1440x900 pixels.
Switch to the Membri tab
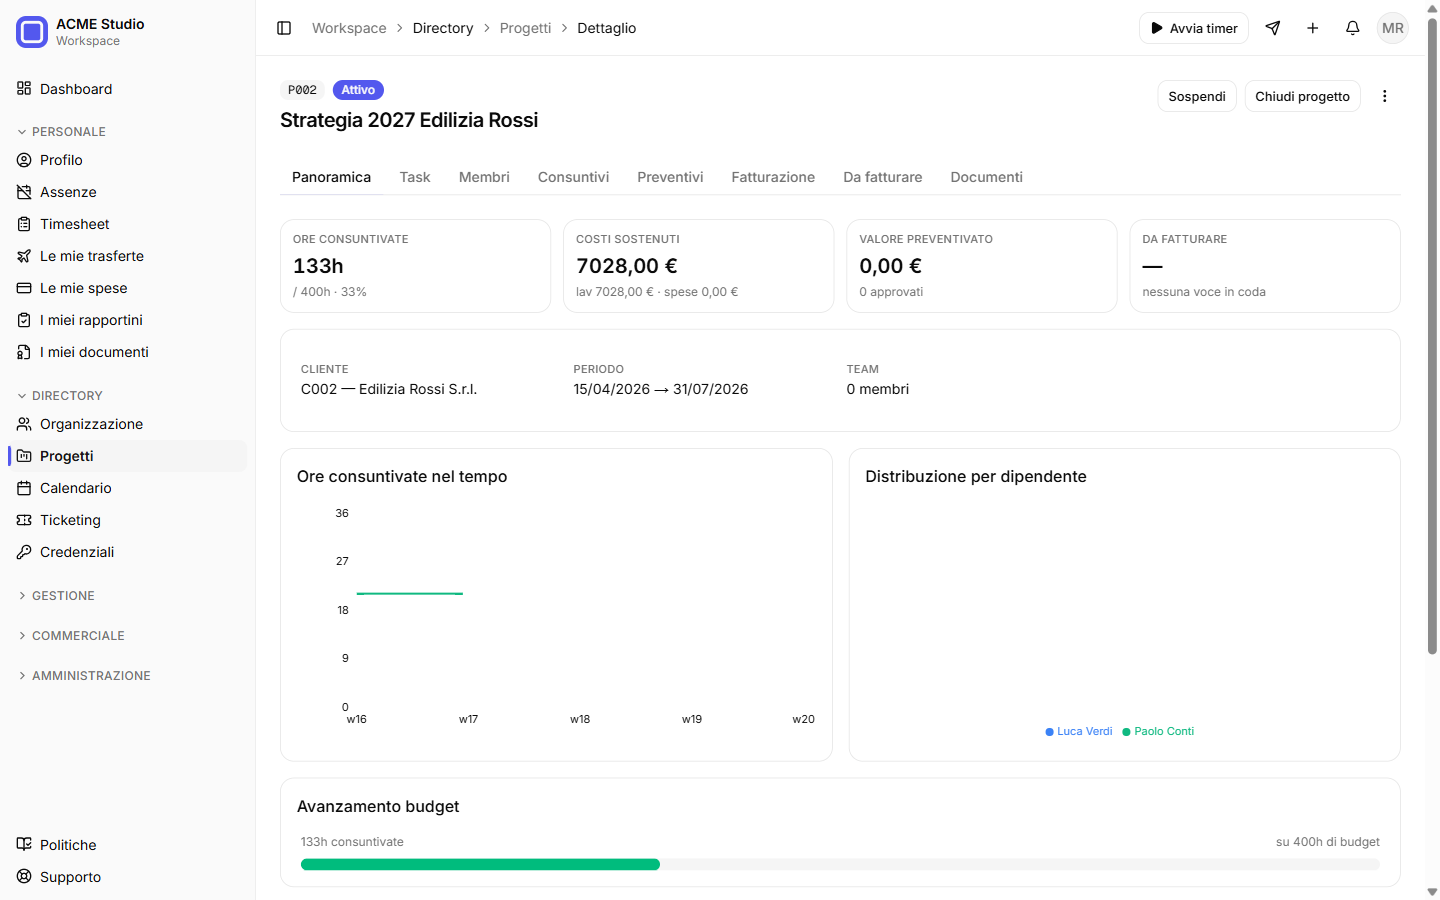coord(484,177)
